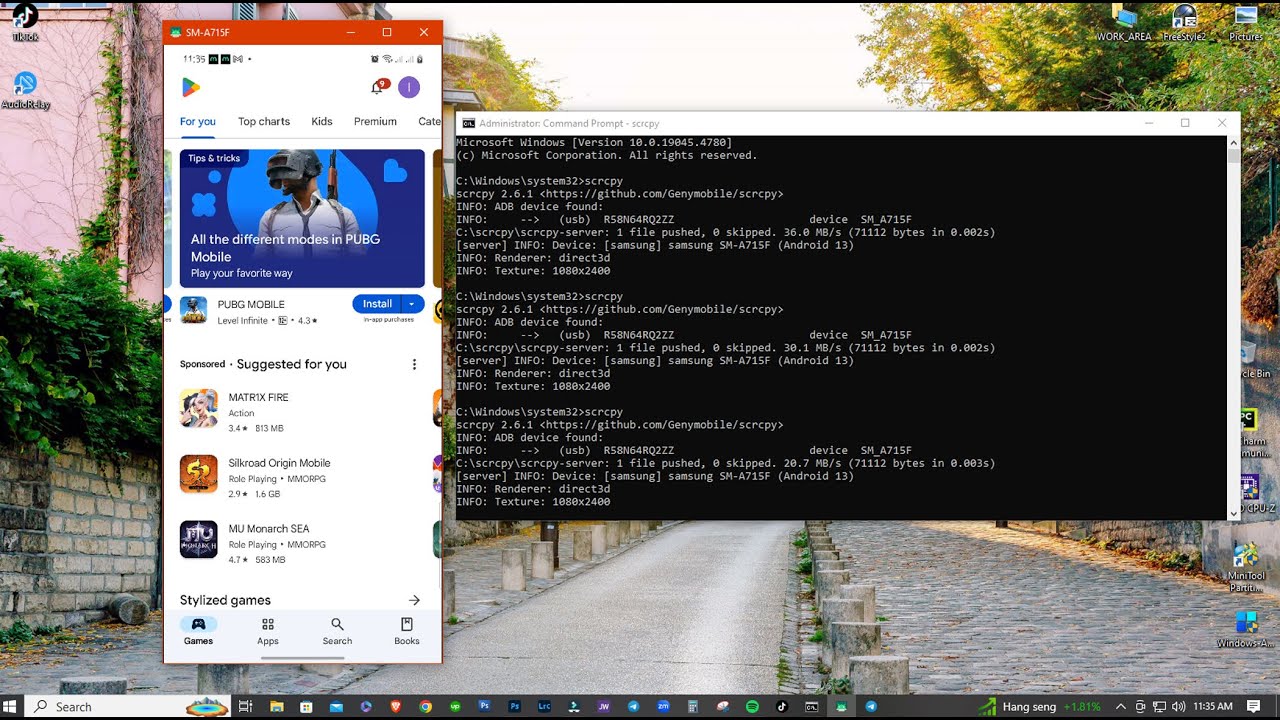The image size is (1280, 720).
Task: Install PUBG MOBILE
Action: (377, 304)
